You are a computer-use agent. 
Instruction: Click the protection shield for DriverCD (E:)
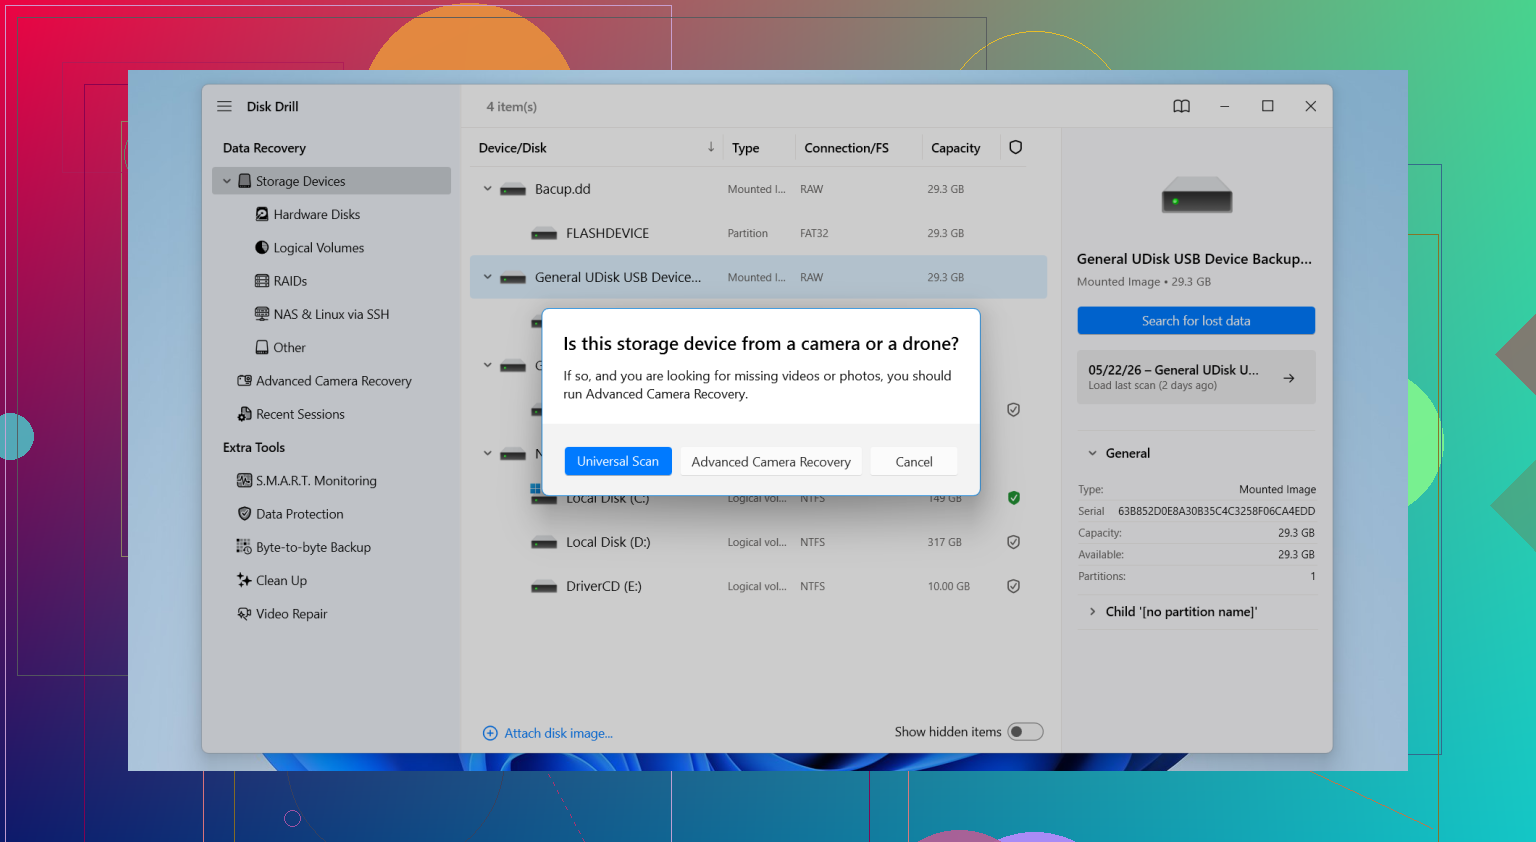[x=1013, y=586]
